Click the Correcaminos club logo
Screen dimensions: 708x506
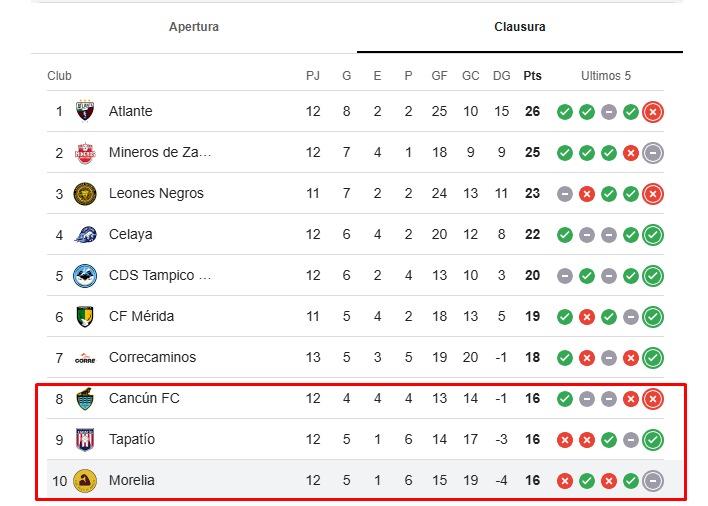coord(85,357)
